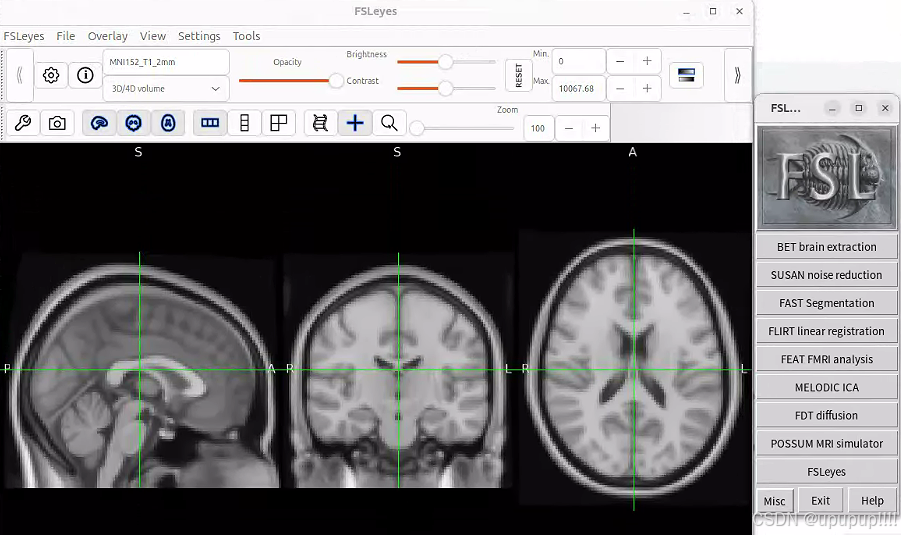
Task: Launch MELODIC ICA
Action: 826,387
